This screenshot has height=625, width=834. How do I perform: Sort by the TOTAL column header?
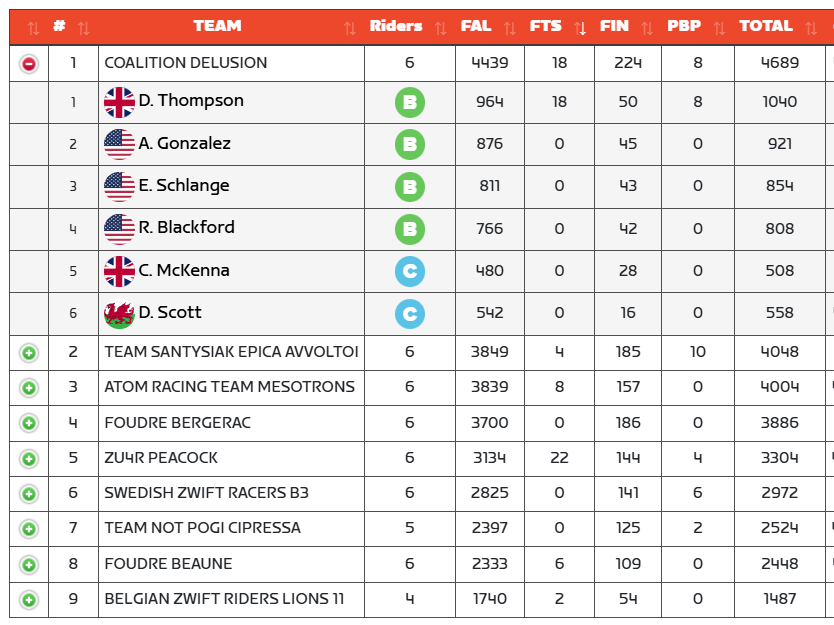point(765,27)
